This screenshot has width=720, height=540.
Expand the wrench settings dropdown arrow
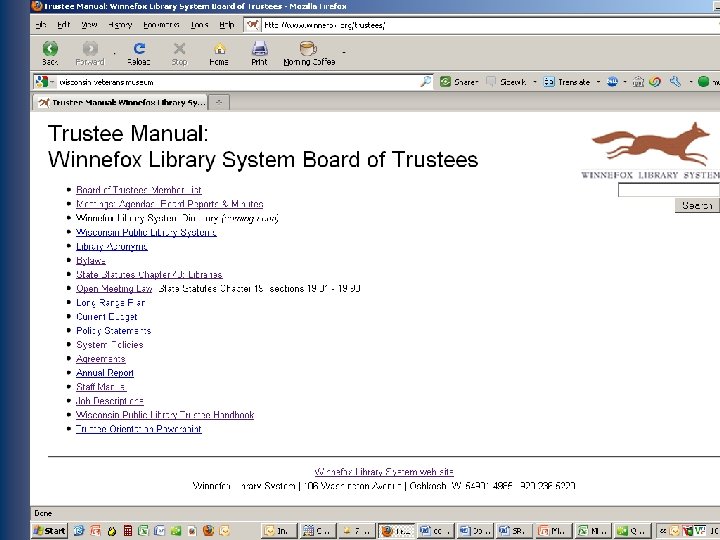[690, 82]
